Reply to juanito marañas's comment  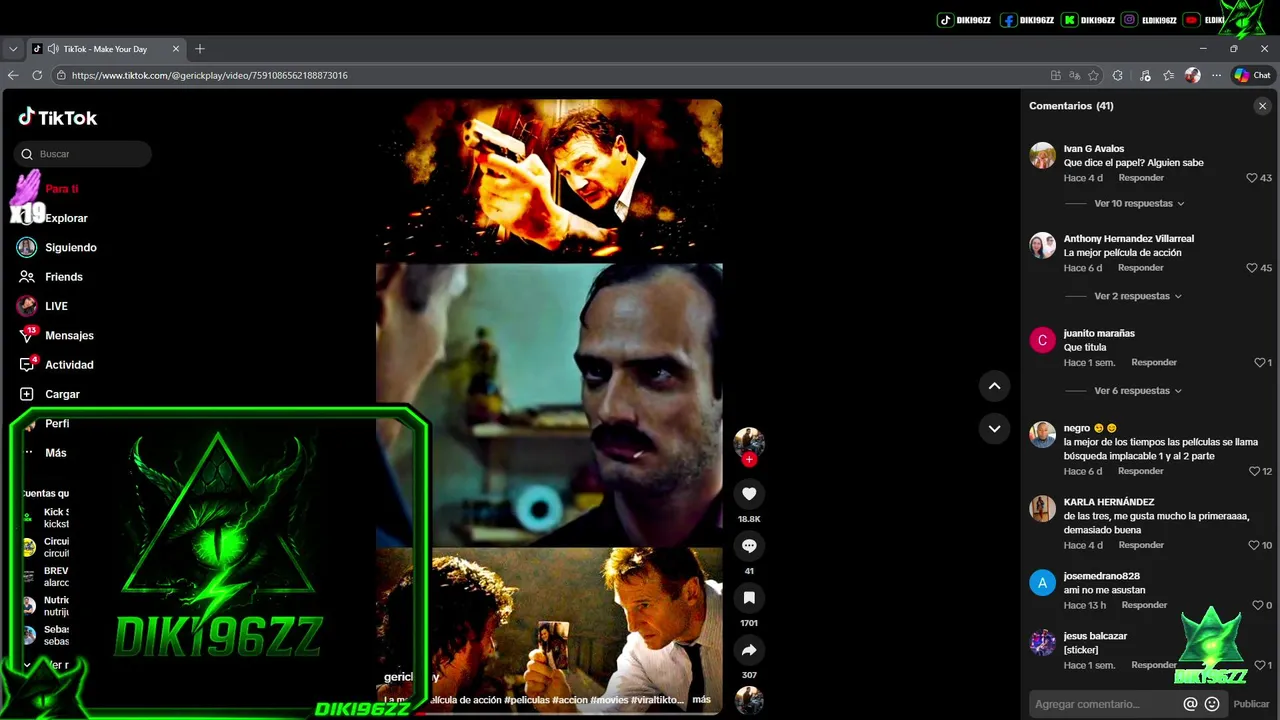click(1154, 363)
